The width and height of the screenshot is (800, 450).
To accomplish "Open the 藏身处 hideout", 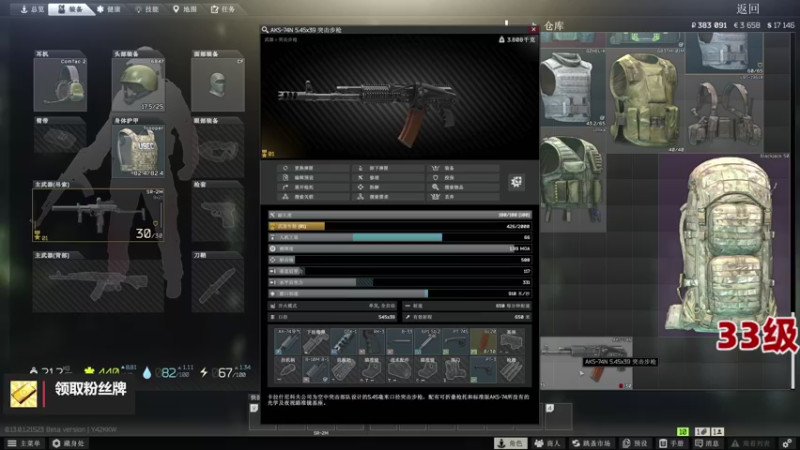I will [68, 443].
